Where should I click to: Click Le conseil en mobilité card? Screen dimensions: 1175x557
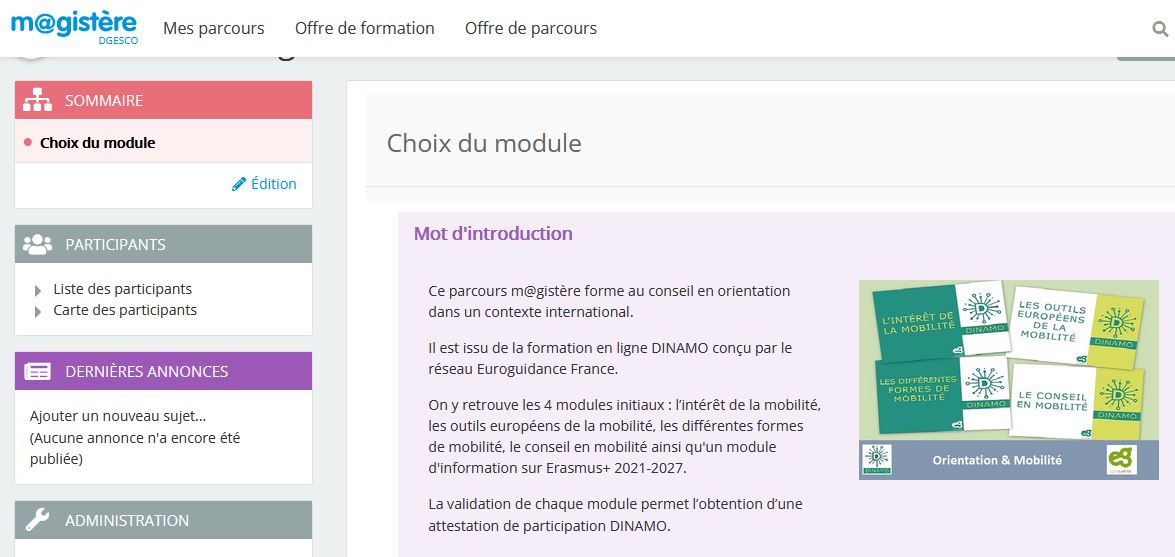tap(1078, 401)
